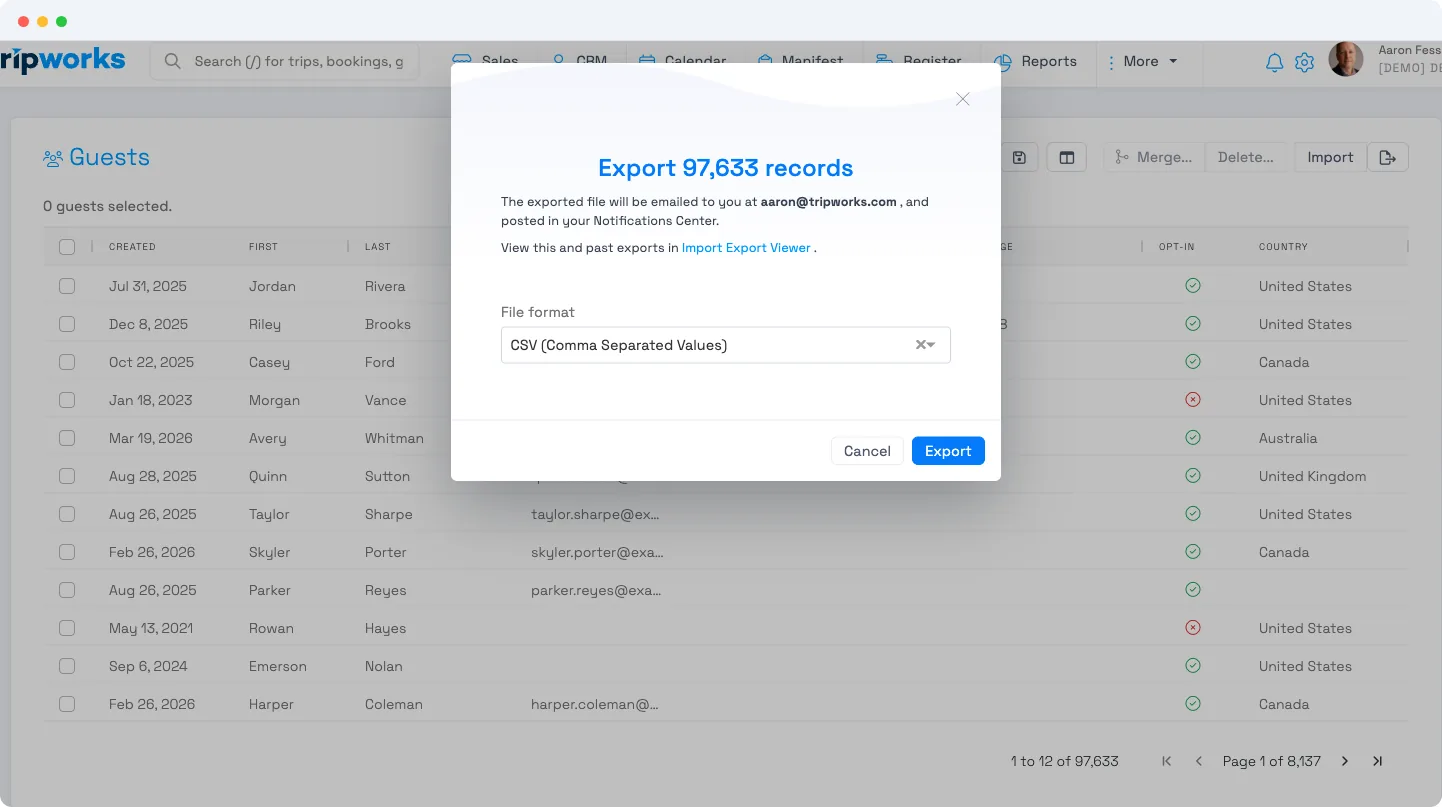Select the Harper Coleman row checkbox

67,704
